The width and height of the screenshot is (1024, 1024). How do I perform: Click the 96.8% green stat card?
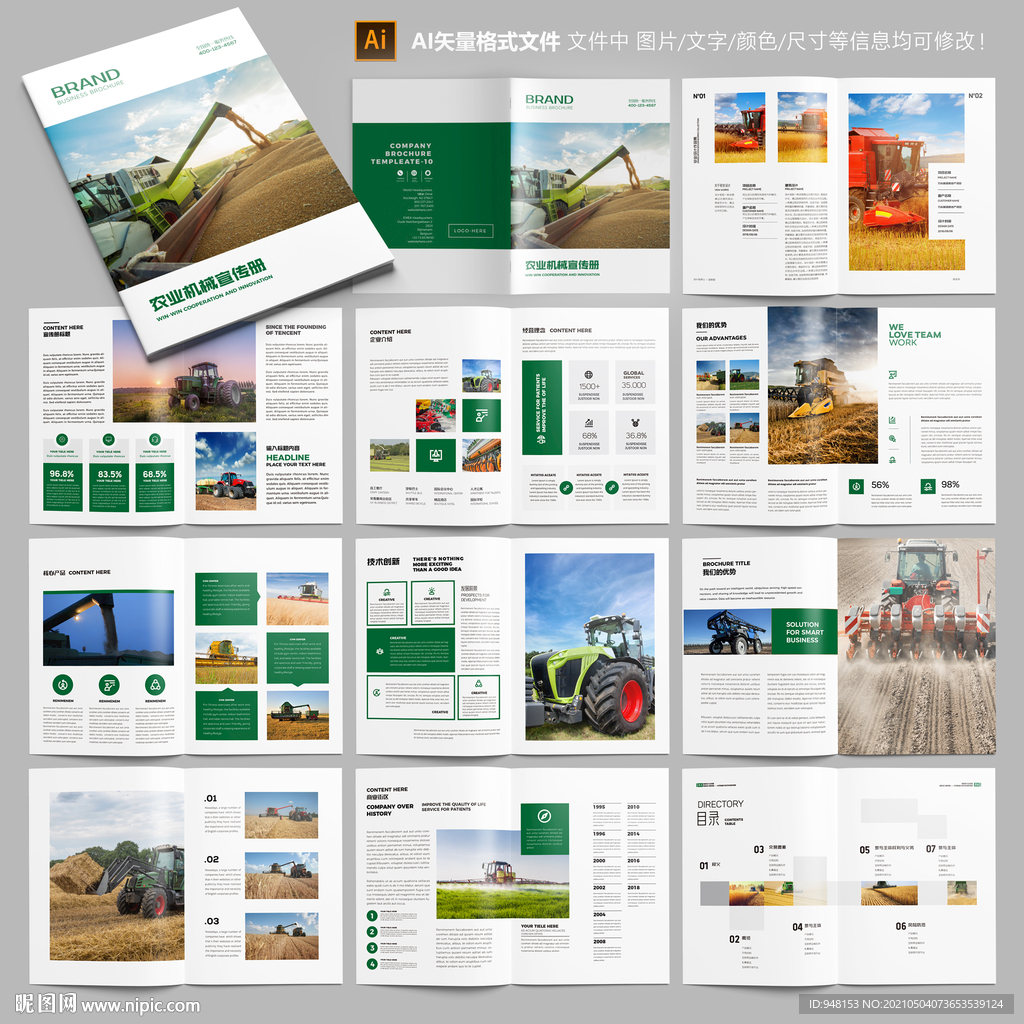tap(62, 487)
